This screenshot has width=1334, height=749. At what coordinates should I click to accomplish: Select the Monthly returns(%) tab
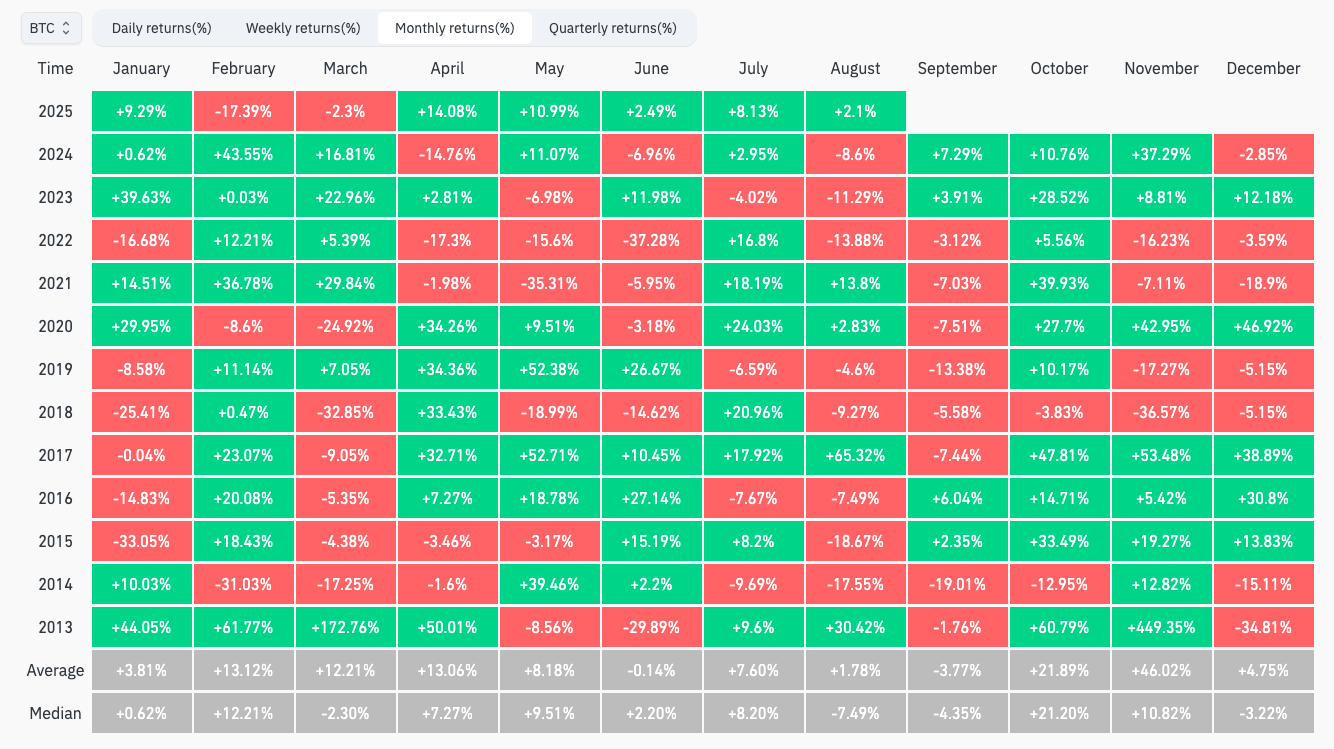coord(455,28)
